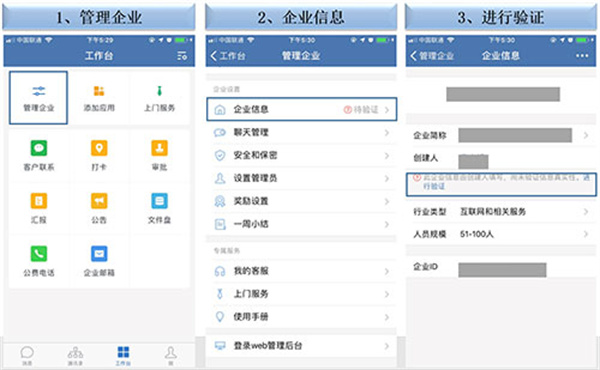The width and height of the screenshot is (600, 370).
Task: Open the 安全和保密 settings row
Action: 302,155
